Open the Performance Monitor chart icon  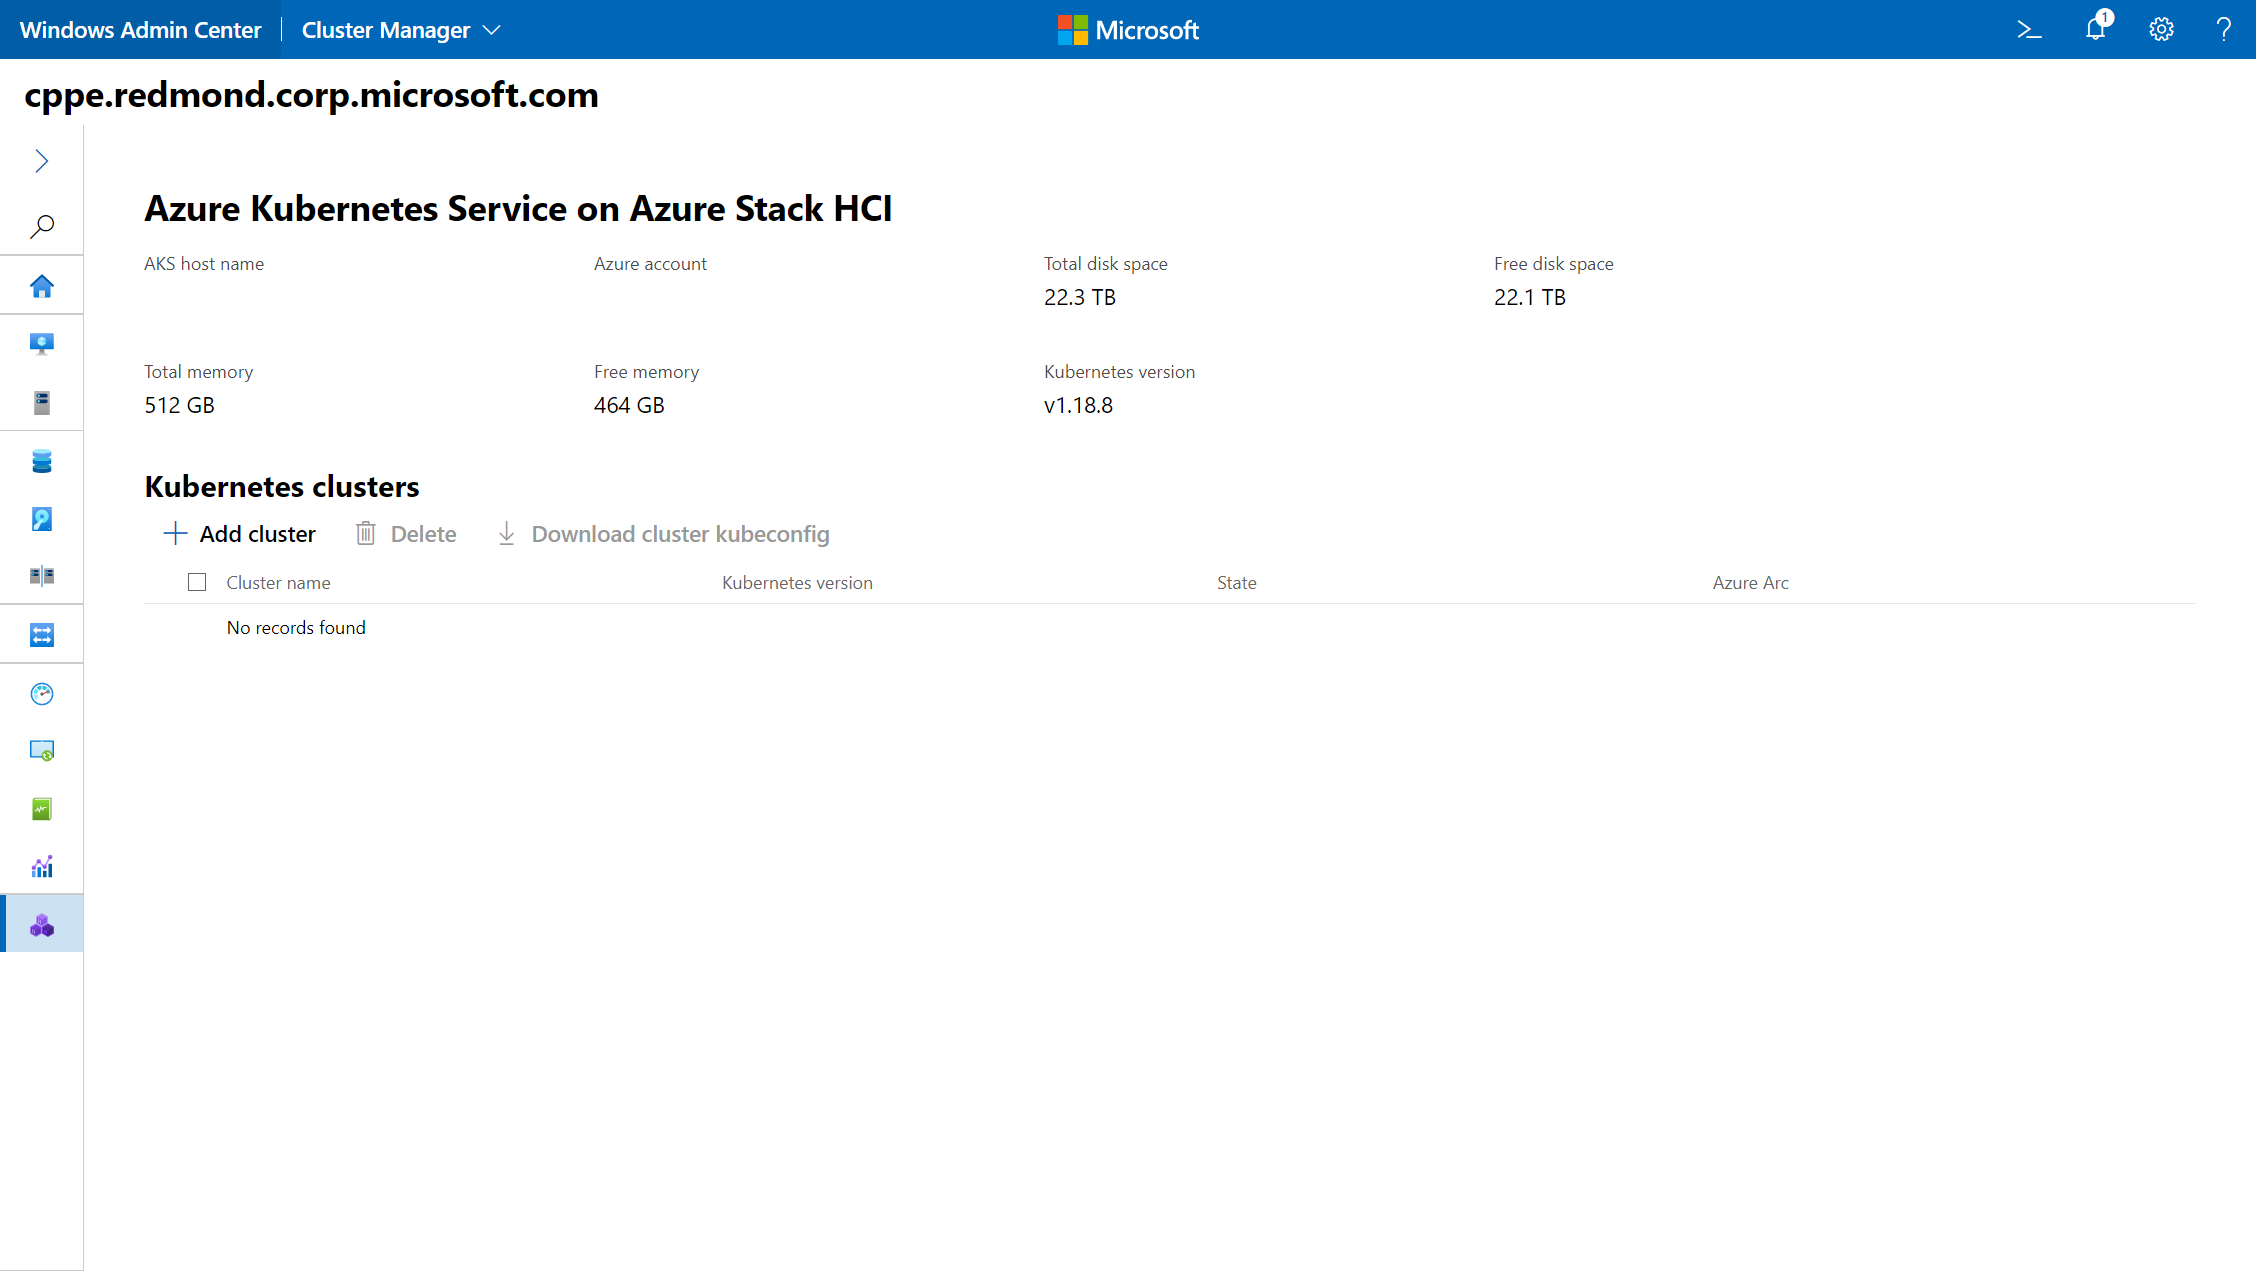point(42,866)
